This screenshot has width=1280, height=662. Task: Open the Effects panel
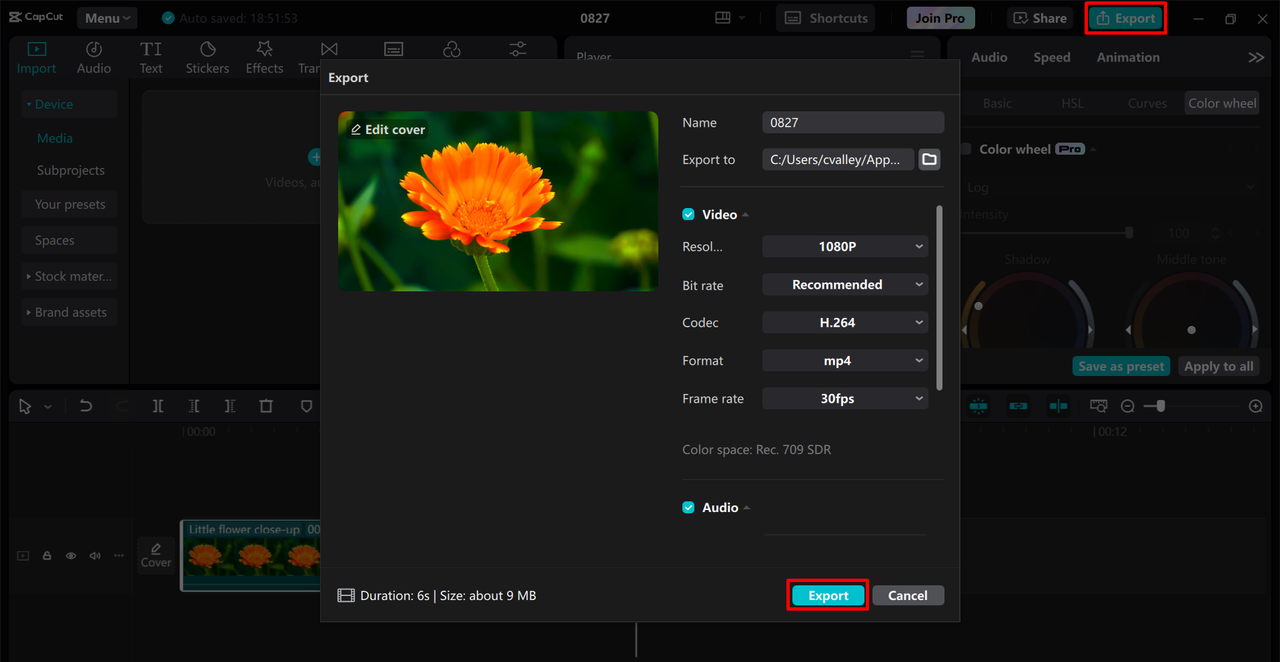point(264,57)
